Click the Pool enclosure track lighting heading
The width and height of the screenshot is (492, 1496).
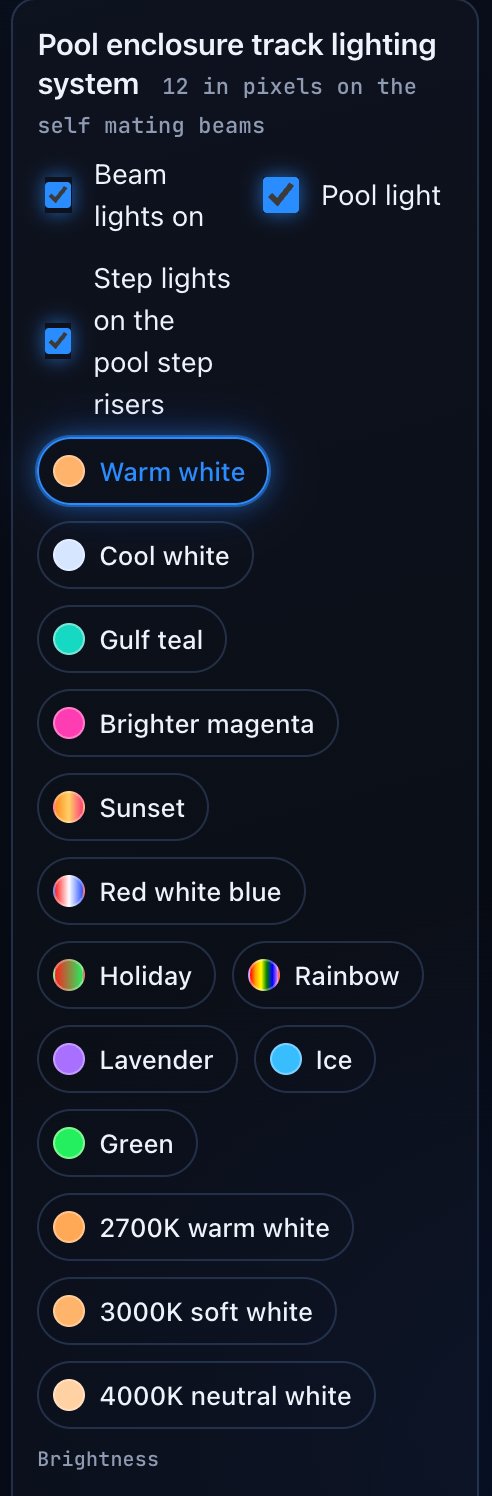pos(237,64)
